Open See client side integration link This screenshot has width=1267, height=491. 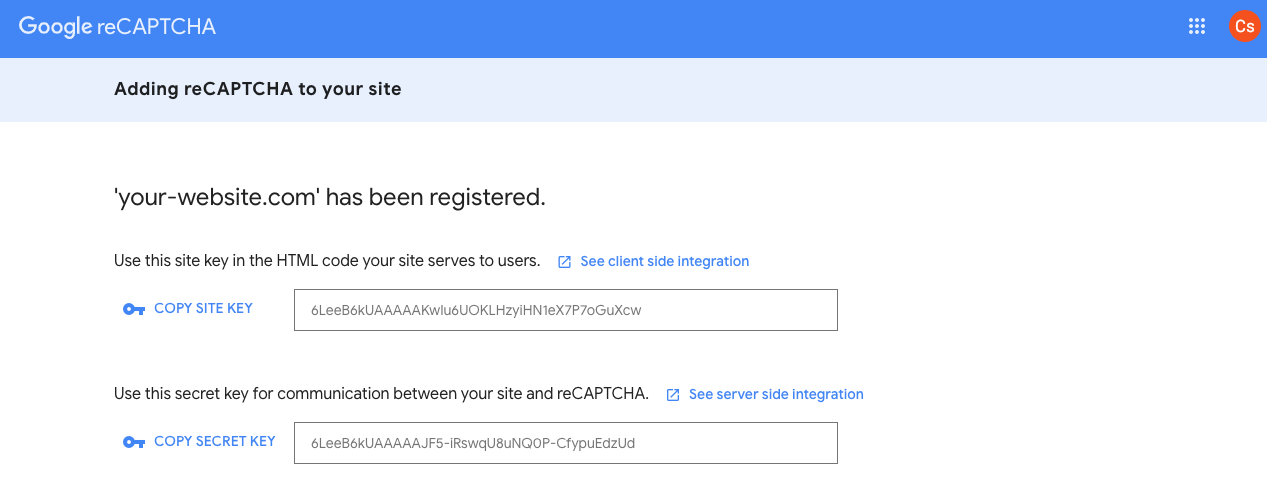click(665, 261)
